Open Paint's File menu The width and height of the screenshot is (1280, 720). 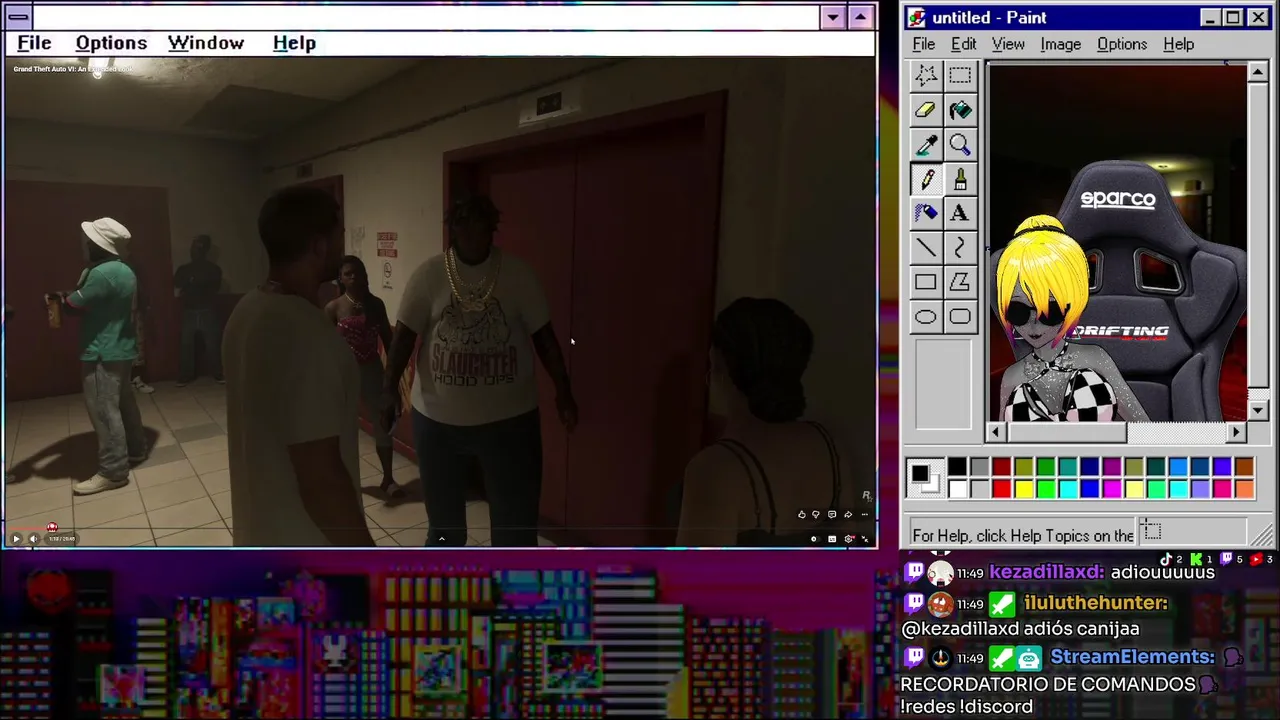(x=924, y=44)
